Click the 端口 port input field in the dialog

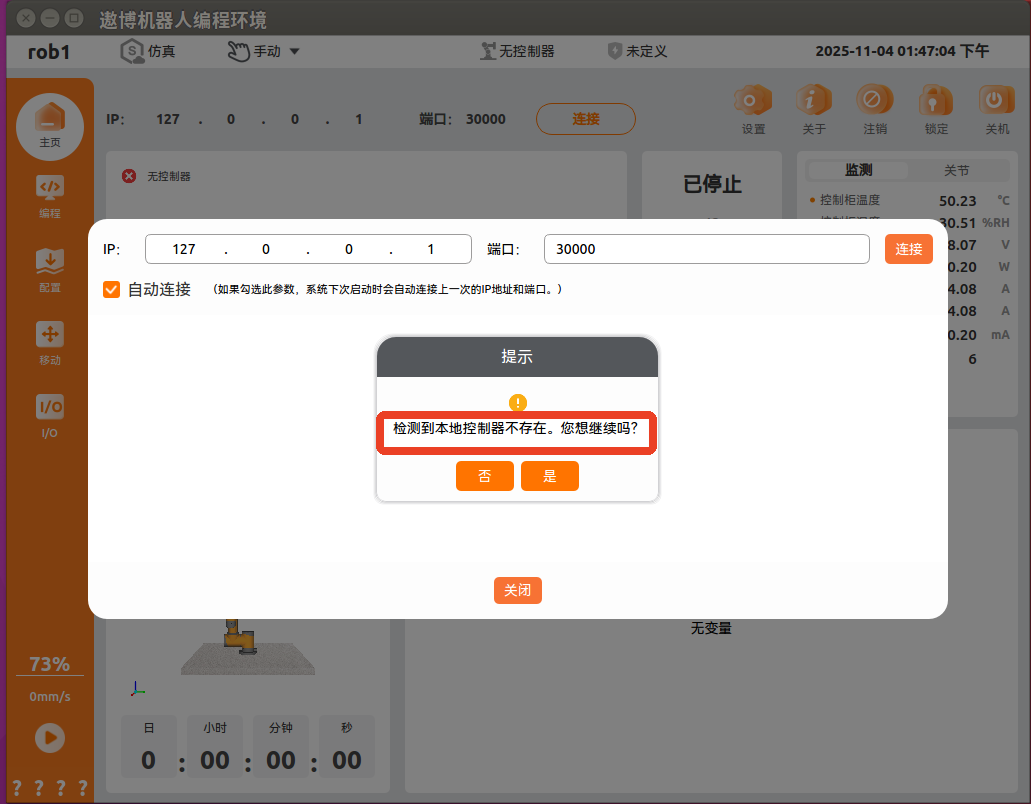(x=706, y=249)
